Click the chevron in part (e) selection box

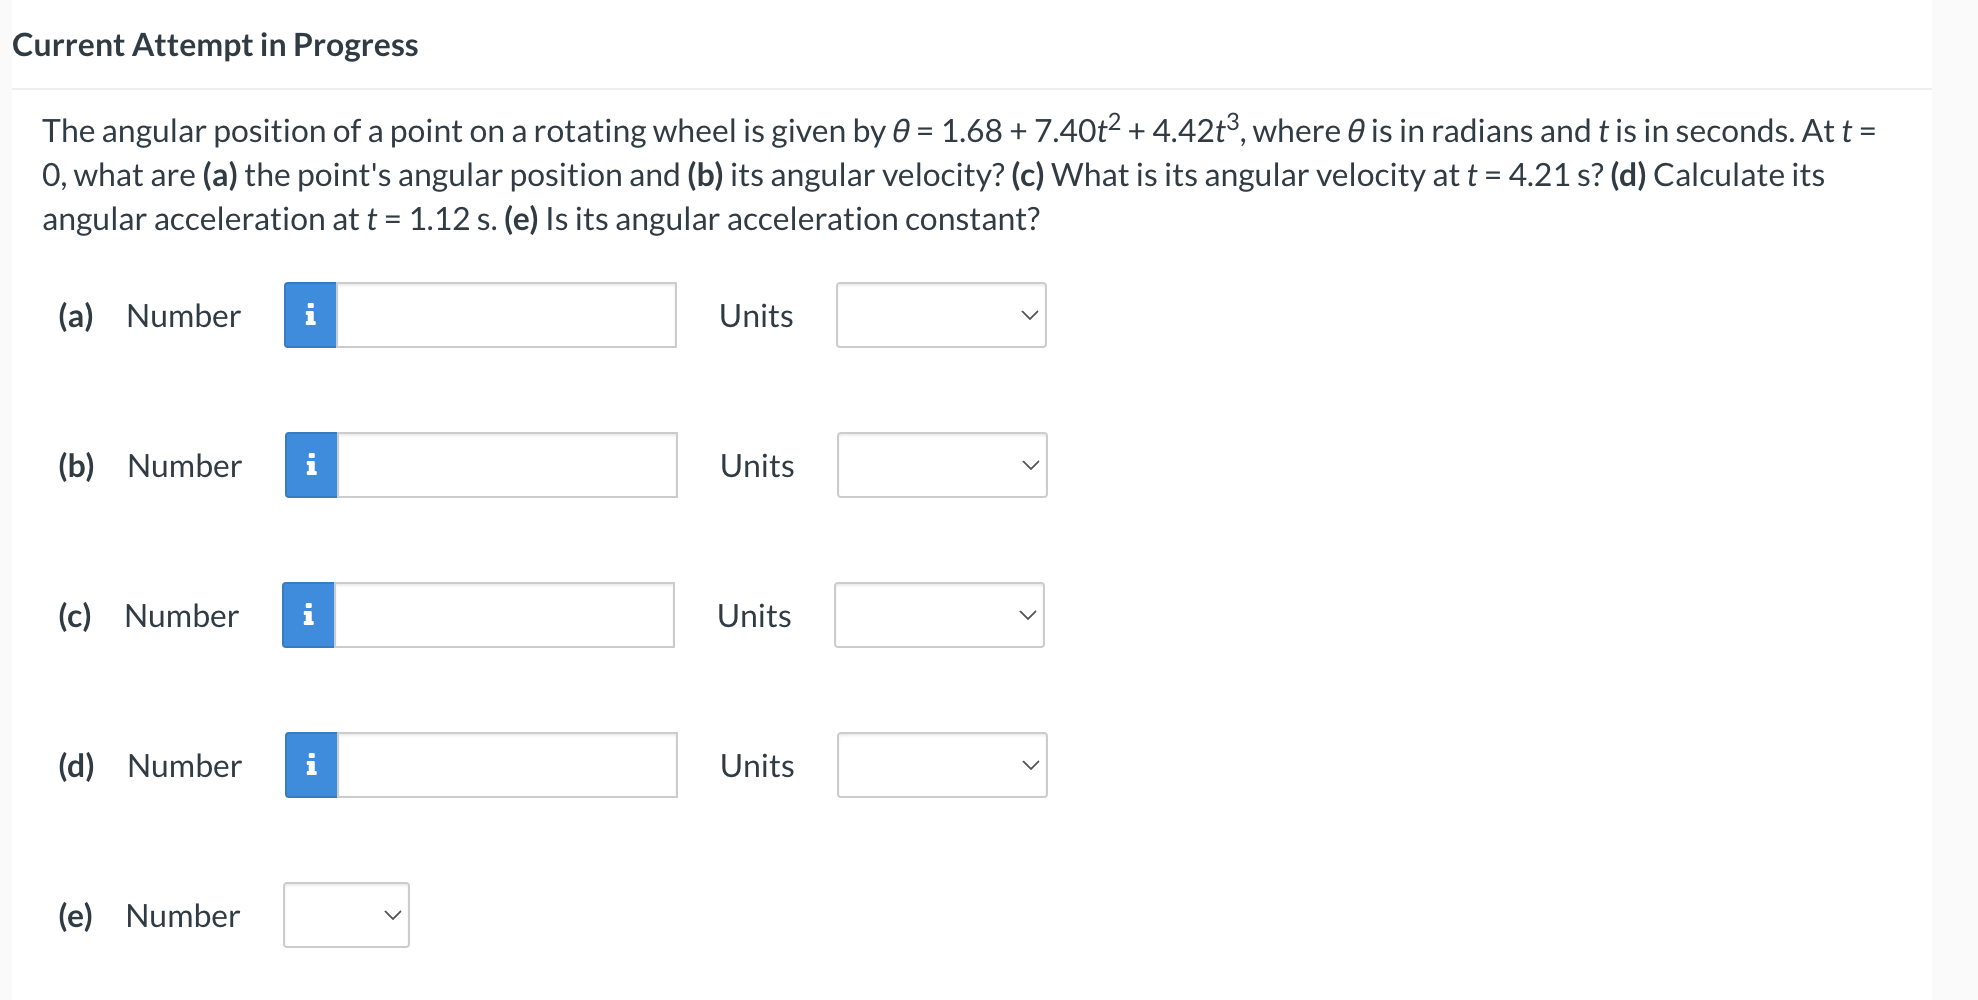click(x=392, y=914)
